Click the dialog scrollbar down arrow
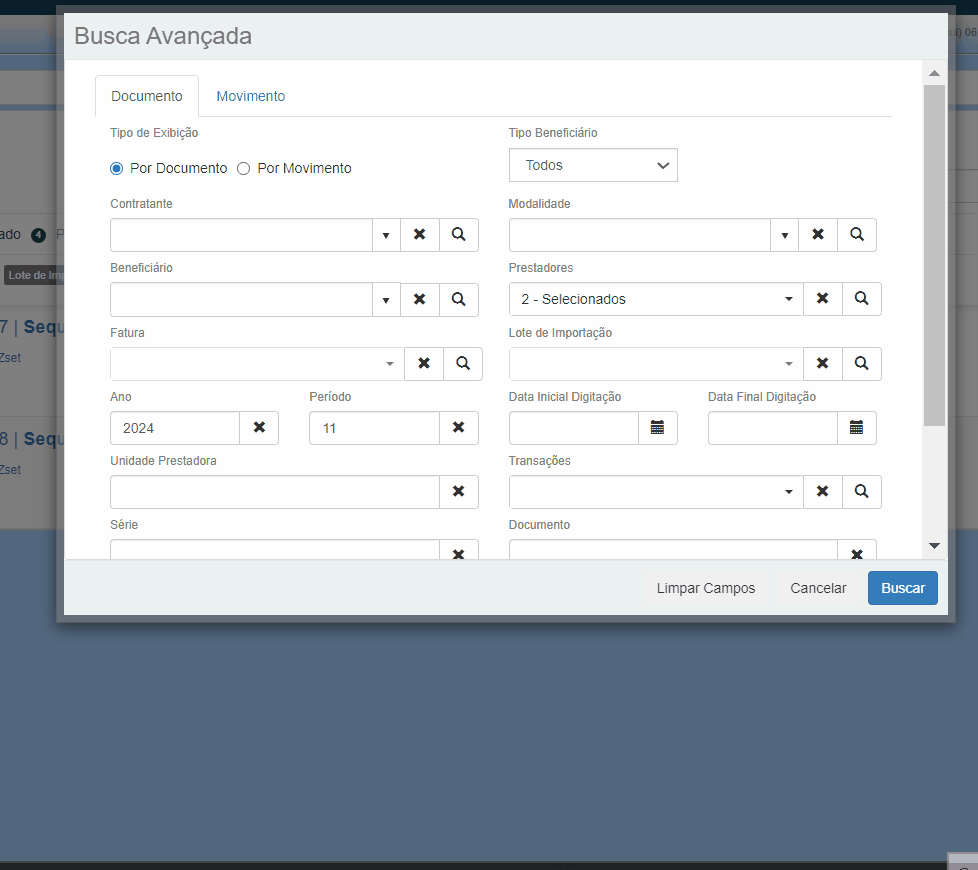The height and width of the screenshot is (870, 978). tap(934, 546)
